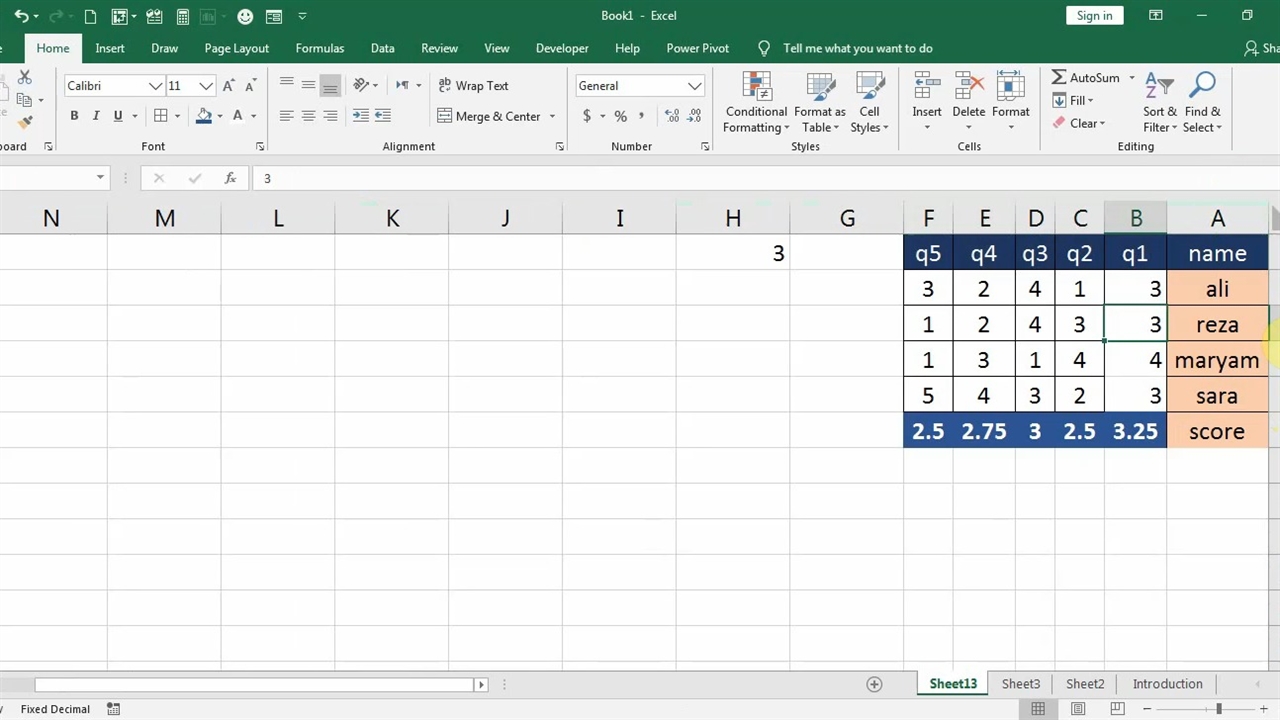Toggle Italic formatting
This screenshot has height=720, width=1280.
click(96, 116)
